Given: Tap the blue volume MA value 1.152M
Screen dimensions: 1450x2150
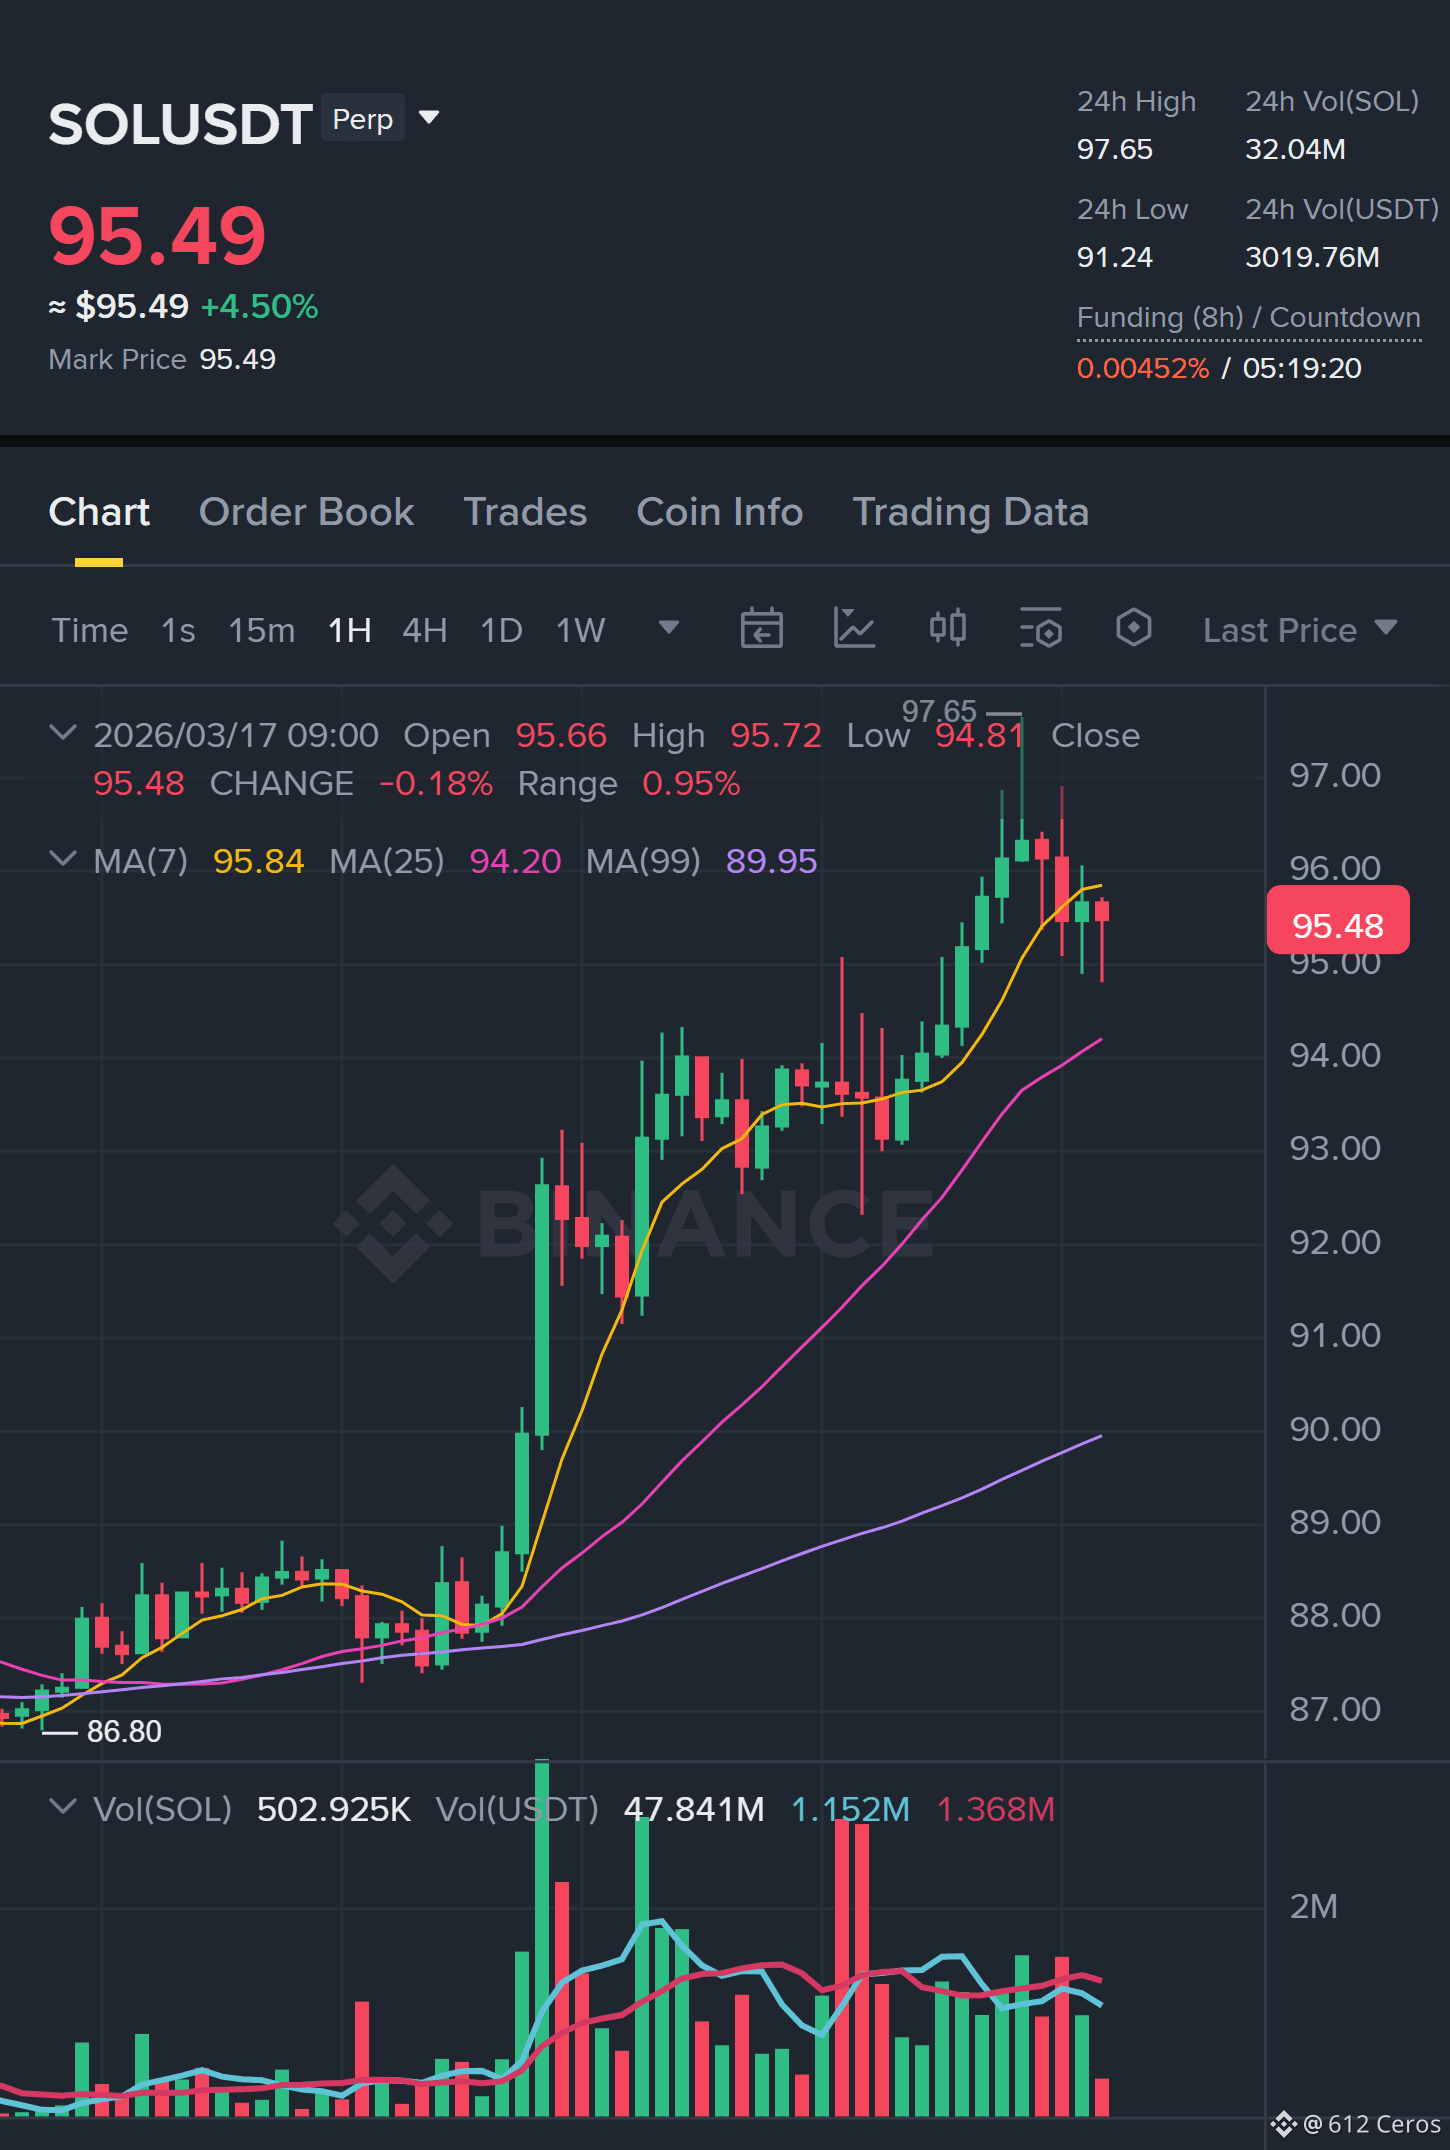Looking at the screenshot, I should point(850,1809).
